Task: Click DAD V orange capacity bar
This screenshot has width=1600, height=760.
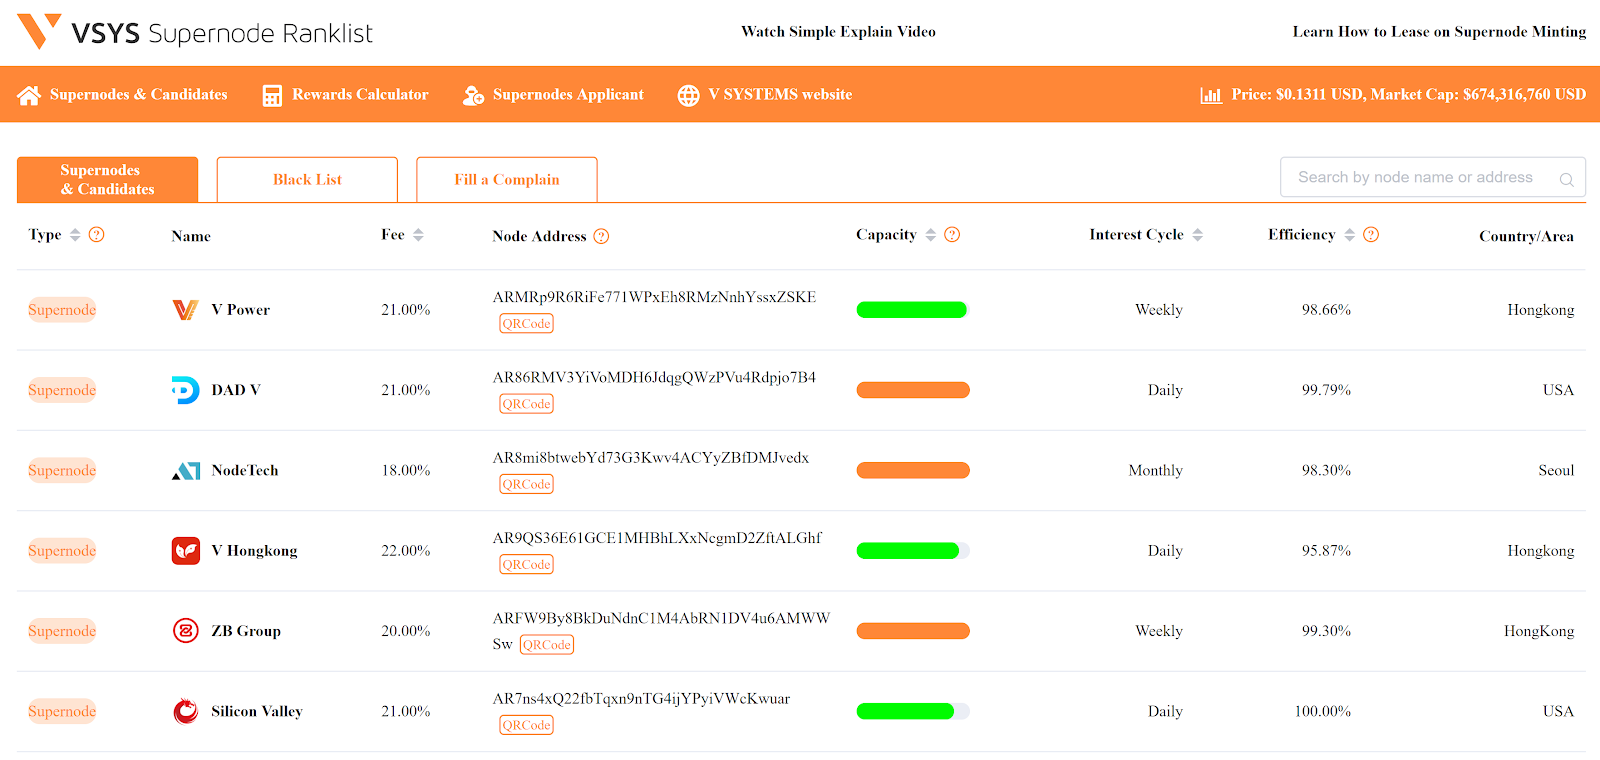Action: coord(913,390)
